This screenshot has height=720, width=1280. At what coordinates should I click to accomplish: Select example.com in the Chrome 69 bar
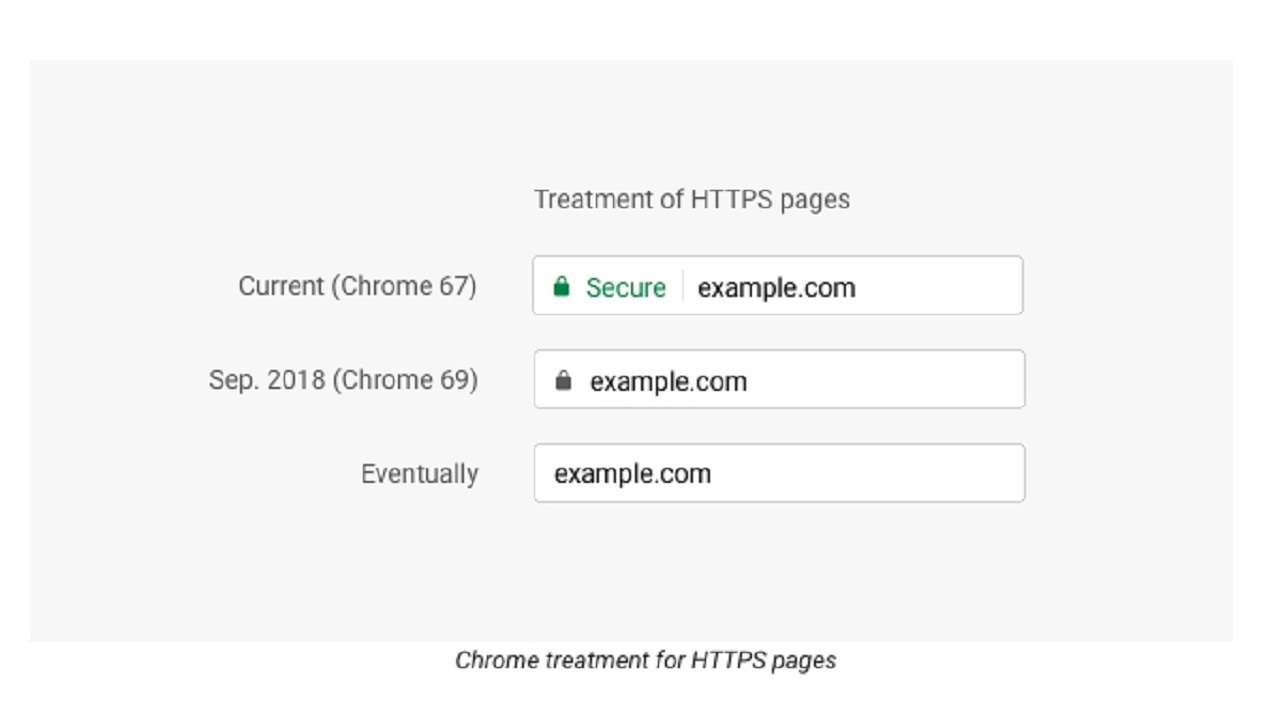pos(668,382)
